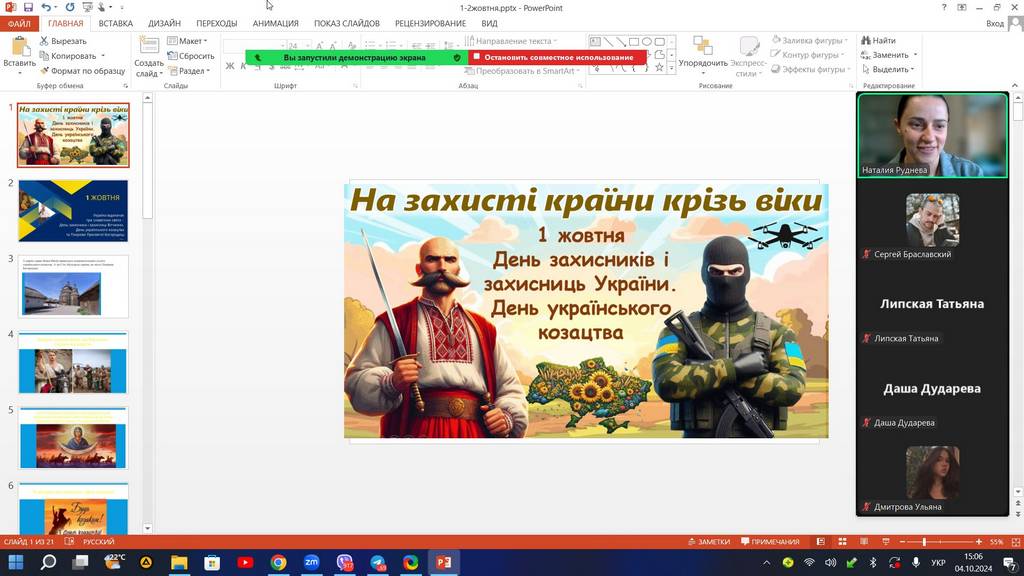
Task: Open Arrange (Упорядочить) dropdown
Action: 703,56
